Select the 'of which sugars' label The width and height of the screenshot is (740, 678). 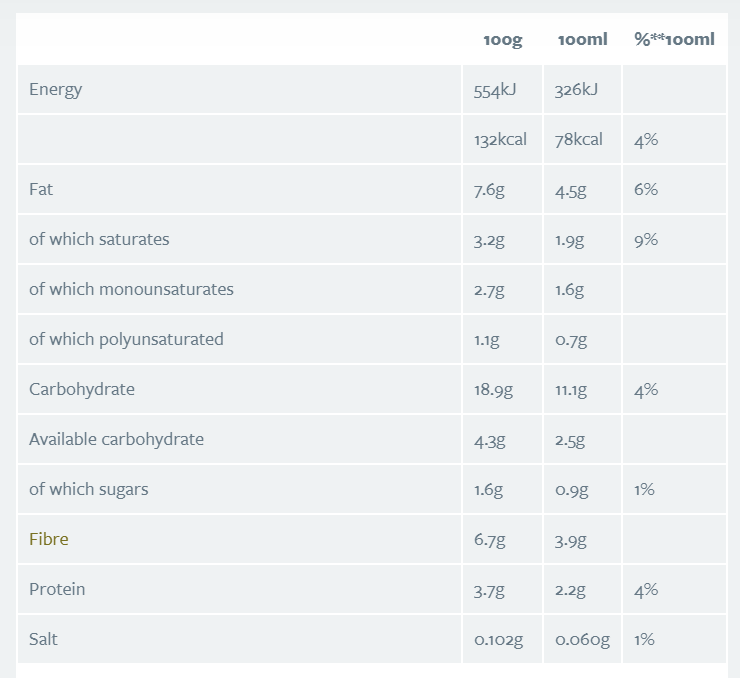pyautogui.click(x=89, y=489)
